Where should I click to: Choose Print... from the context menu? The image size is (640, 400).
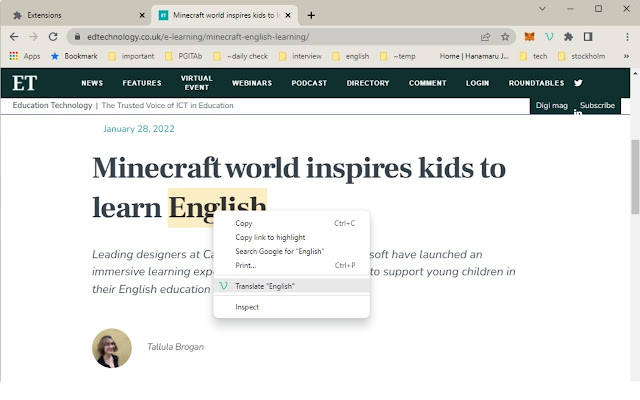[x=291, y=265]
